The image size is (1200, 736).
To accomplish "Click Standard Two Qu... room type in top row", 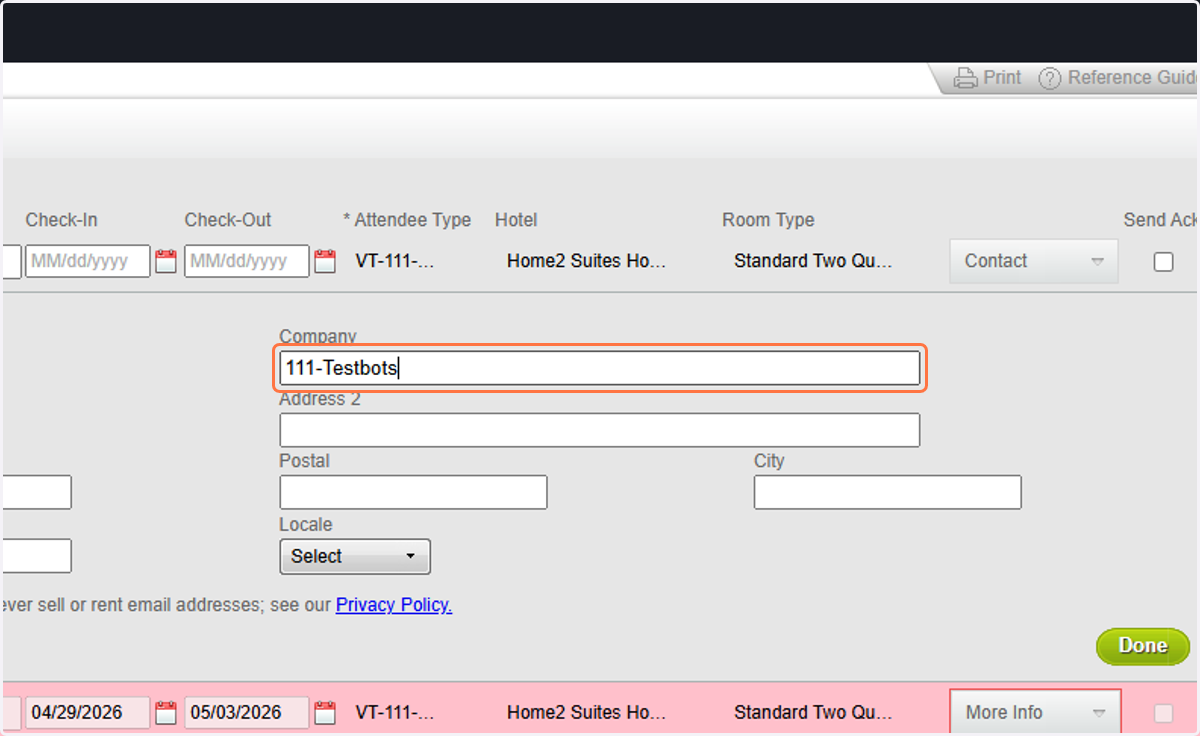I will pos(813,261).
